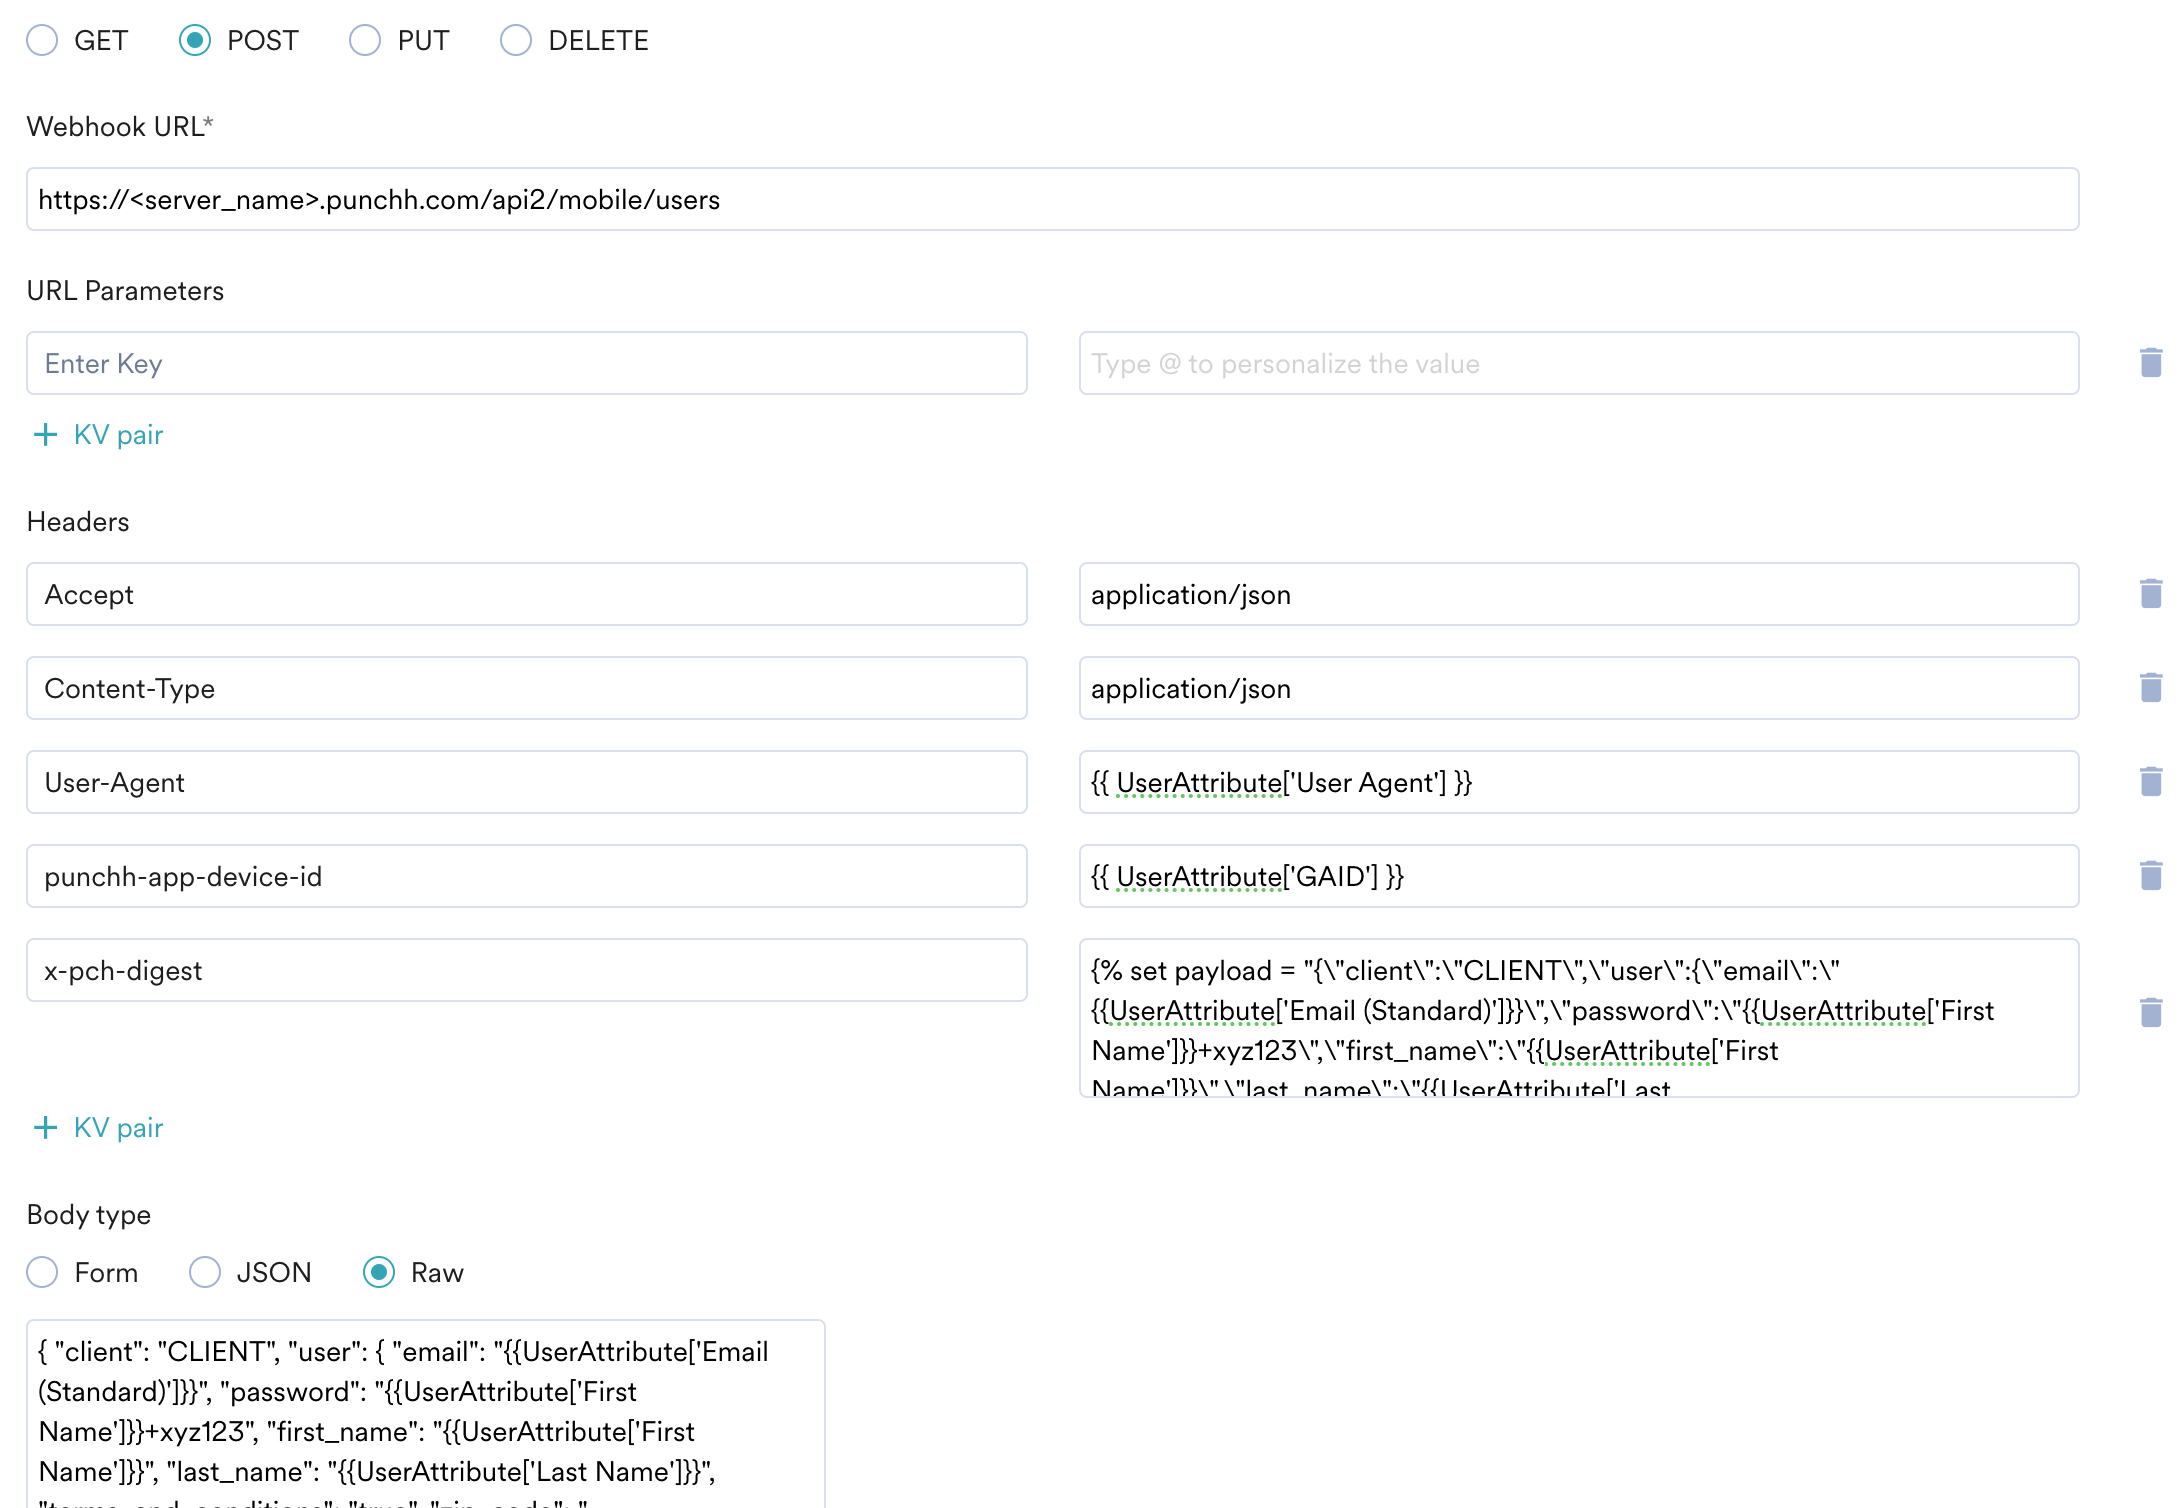This screenshot has width=2182, height=1508.
Task: Delete the URL parameter row using its trash icon
Action: pyautogui.click(x=2151, y=363)
